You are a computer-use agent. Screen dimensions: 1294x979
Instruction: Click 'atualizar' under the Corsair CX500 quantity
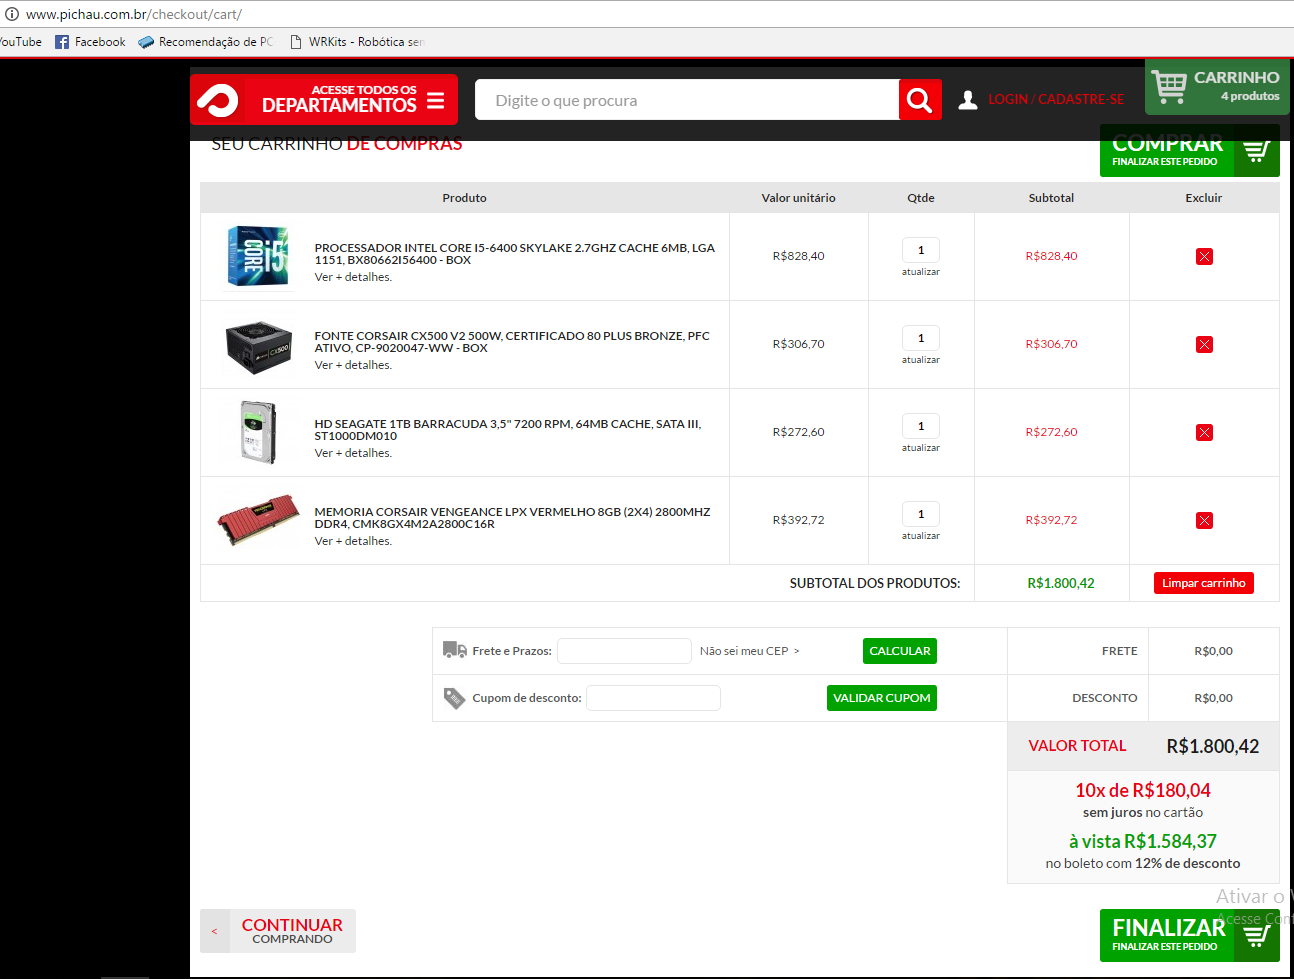[x=921, y=360]
